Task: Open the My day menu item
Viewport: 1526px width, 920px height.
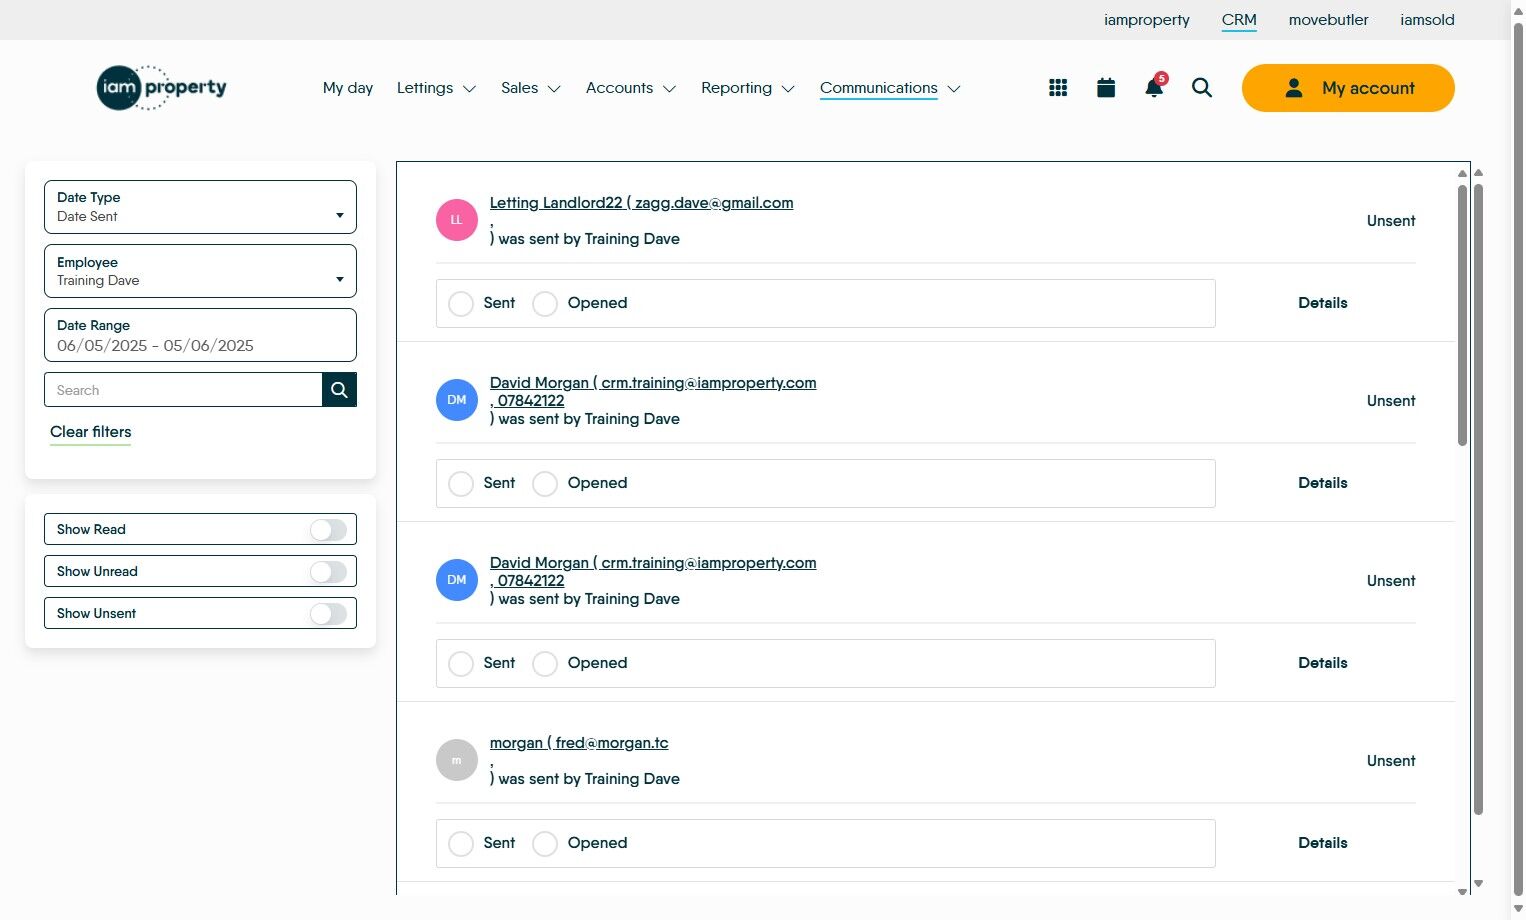Action: point(348,88)
